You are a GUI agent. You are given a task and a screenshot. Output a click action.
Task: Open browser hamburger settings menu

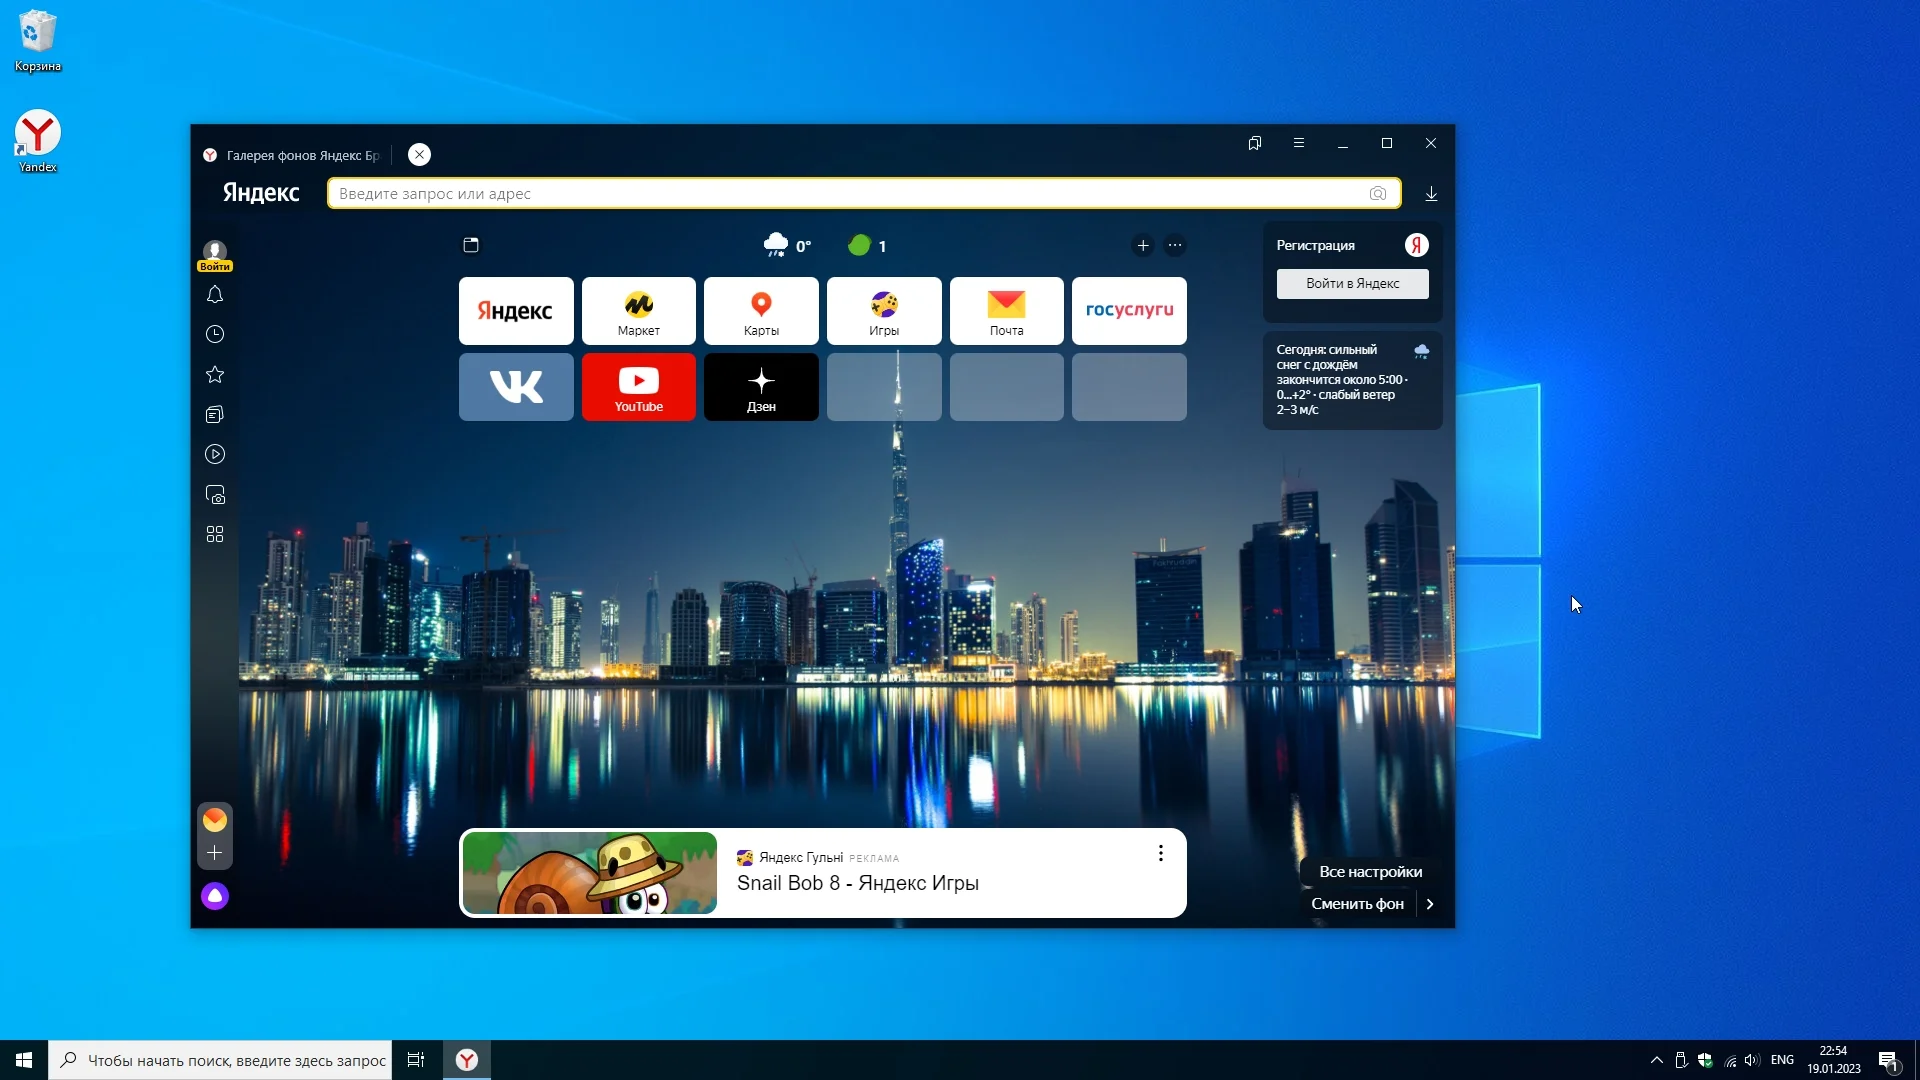pyautogui.click(x=1299, y=143)
